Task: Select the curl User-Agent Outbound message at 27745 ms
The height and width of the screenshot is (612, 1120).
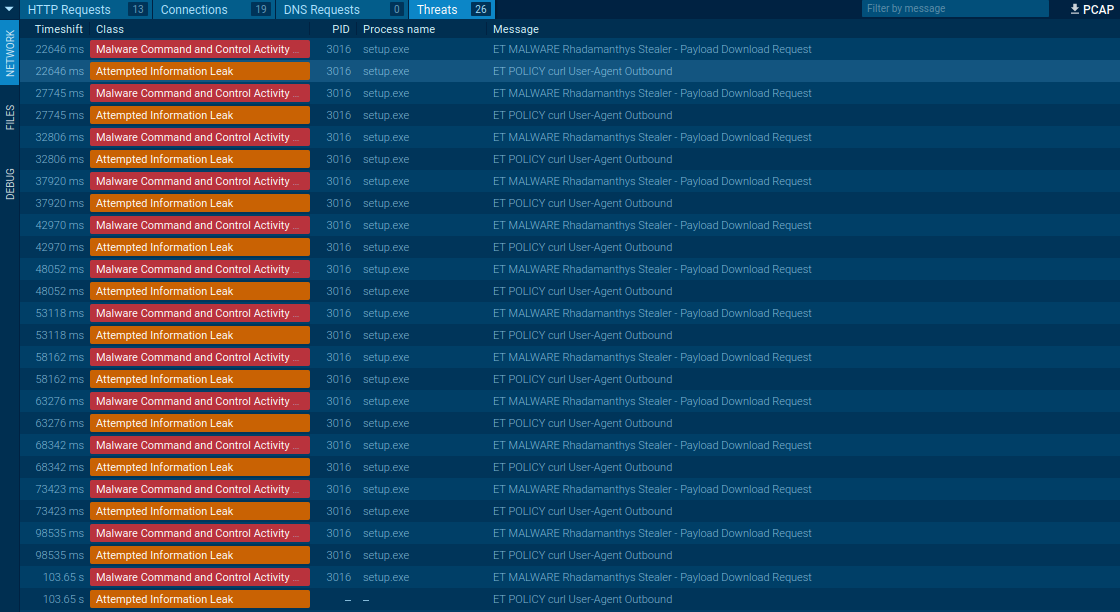Action: [x=582, y=115]
